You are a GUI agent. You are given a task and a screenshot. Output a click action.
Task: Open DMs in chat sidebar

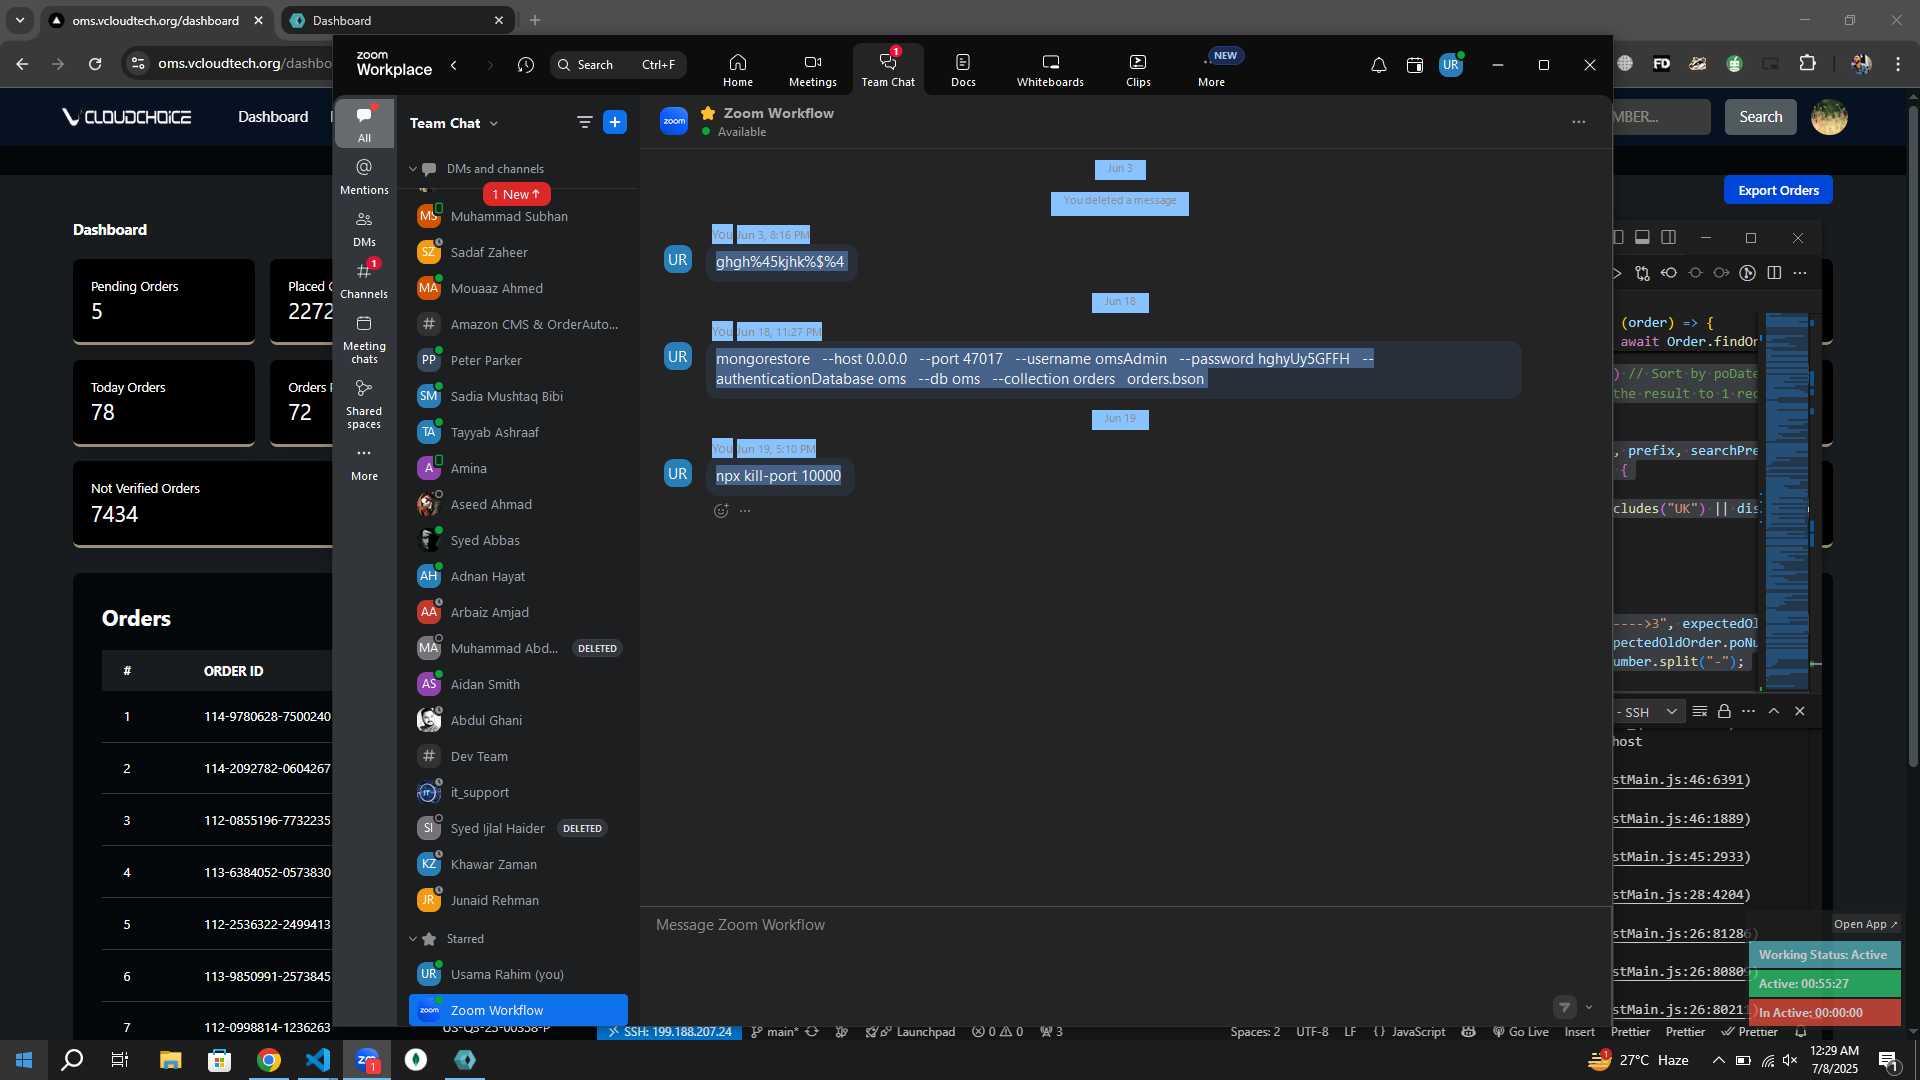click(x=364, y=229)
